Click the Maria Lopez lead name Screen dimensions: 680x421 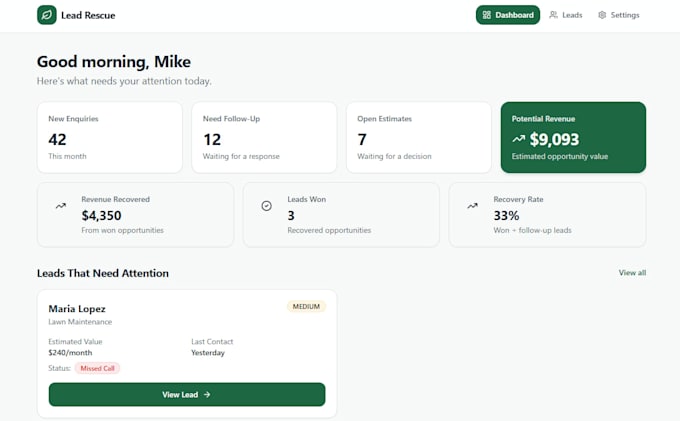coord(77,309)
